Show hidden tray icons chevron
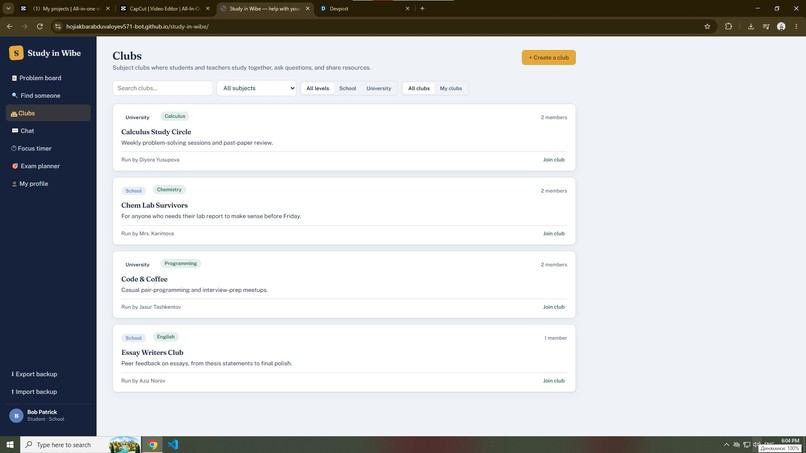This screenshot has height=453, width=806. point(726,445)
